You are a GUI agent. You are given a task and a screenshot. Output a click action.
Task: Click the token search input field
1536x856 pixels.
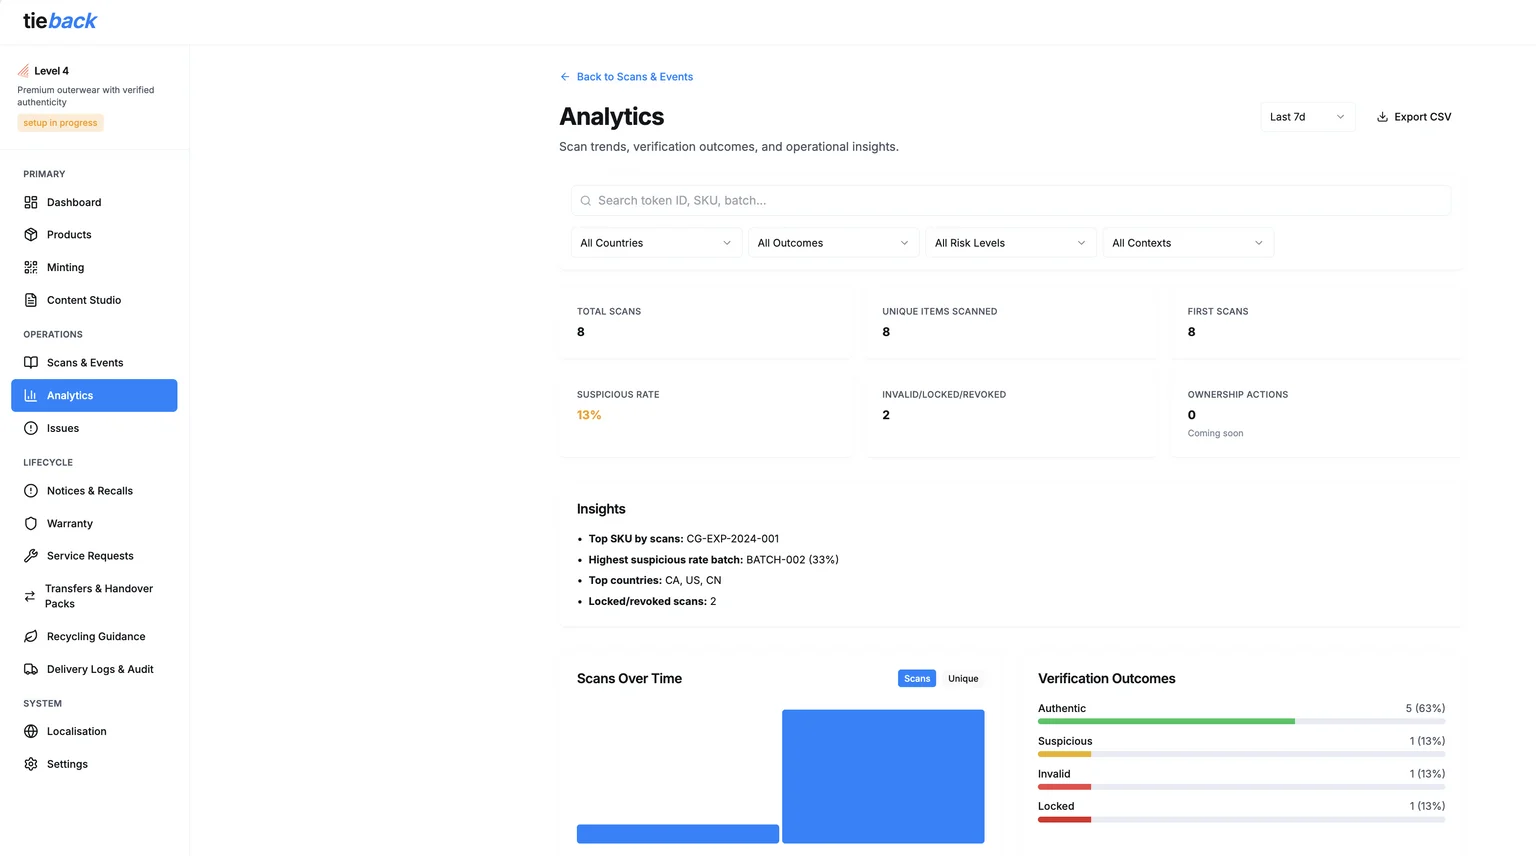pyautogui.click(x=900, y=200)
